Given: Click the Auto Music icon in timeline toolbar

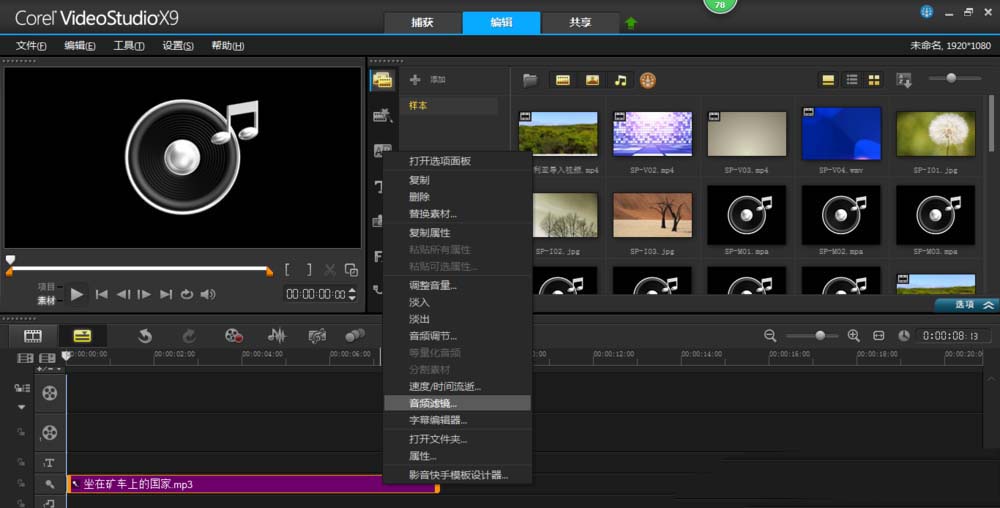Looking at the screenshot, I should tap(317, 336).
